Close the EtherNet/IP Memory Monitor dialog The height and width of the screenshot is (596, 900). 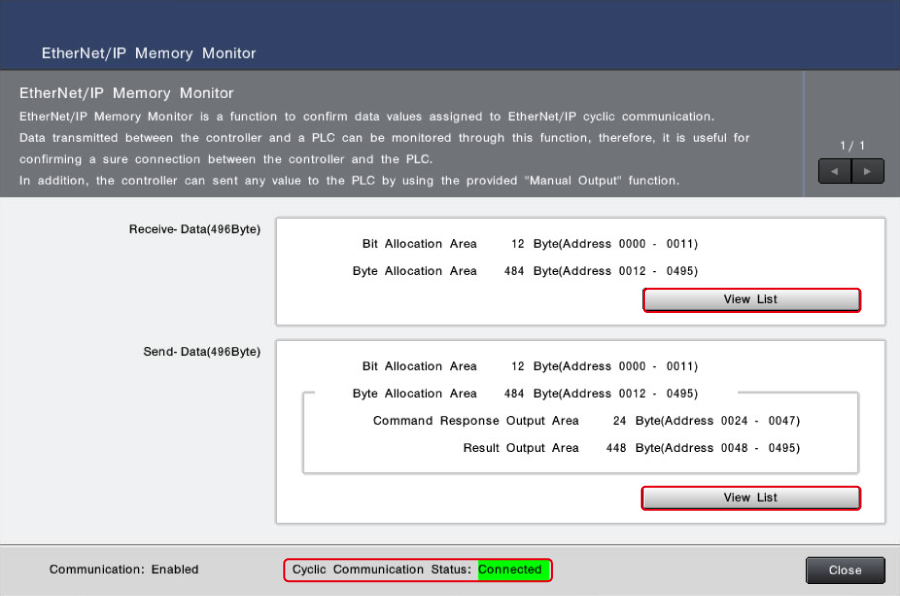pos(845,570)
